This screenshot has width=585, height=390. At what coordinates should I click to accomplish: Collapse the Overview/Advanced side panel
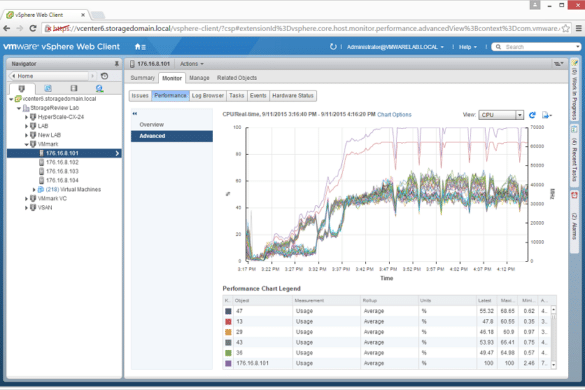[x=135, y=113]
